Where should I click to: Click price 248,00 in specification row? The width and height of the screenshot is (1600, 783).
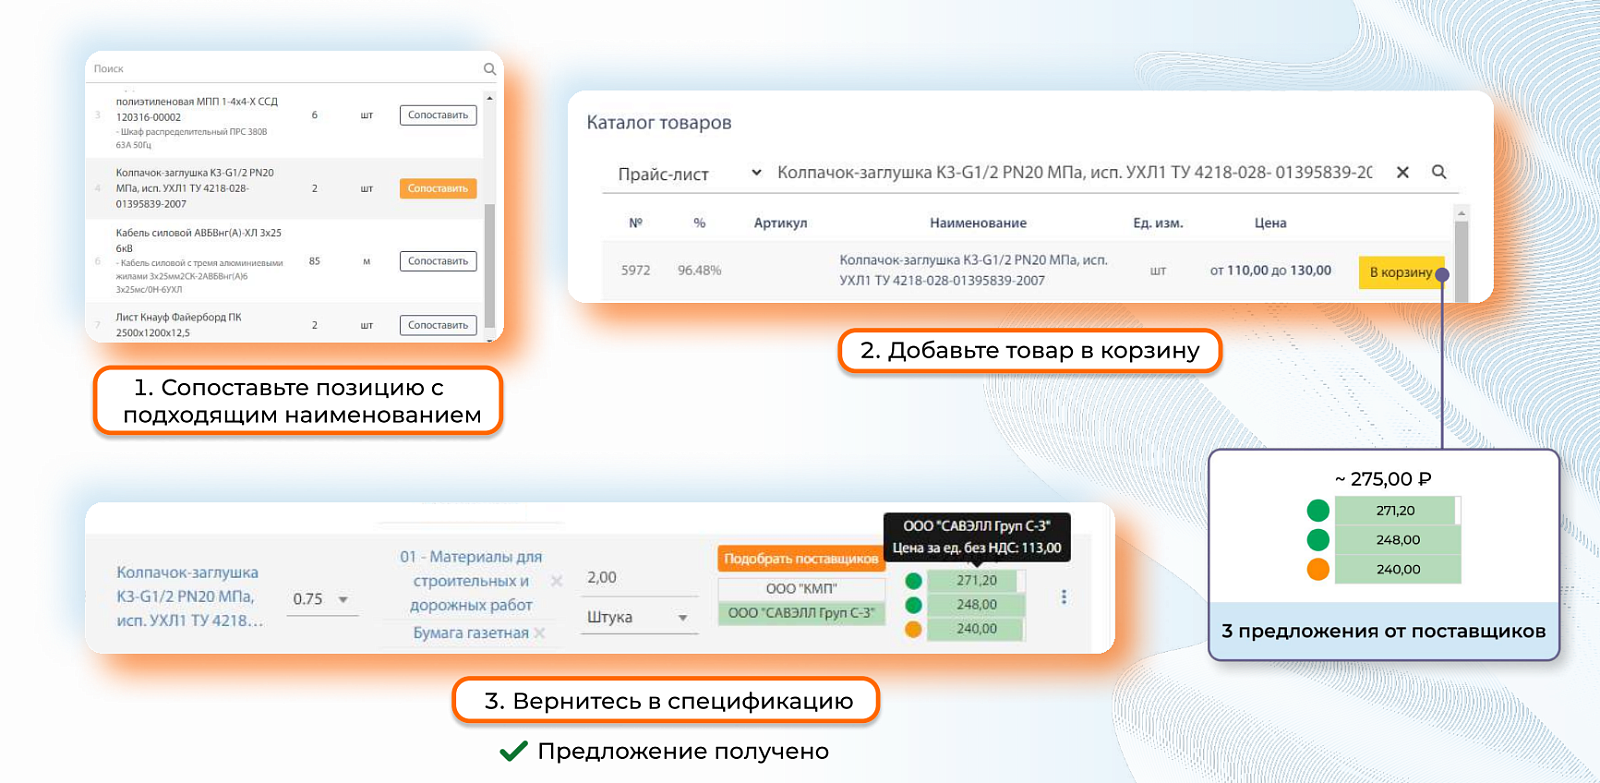(x=976, y=604)
